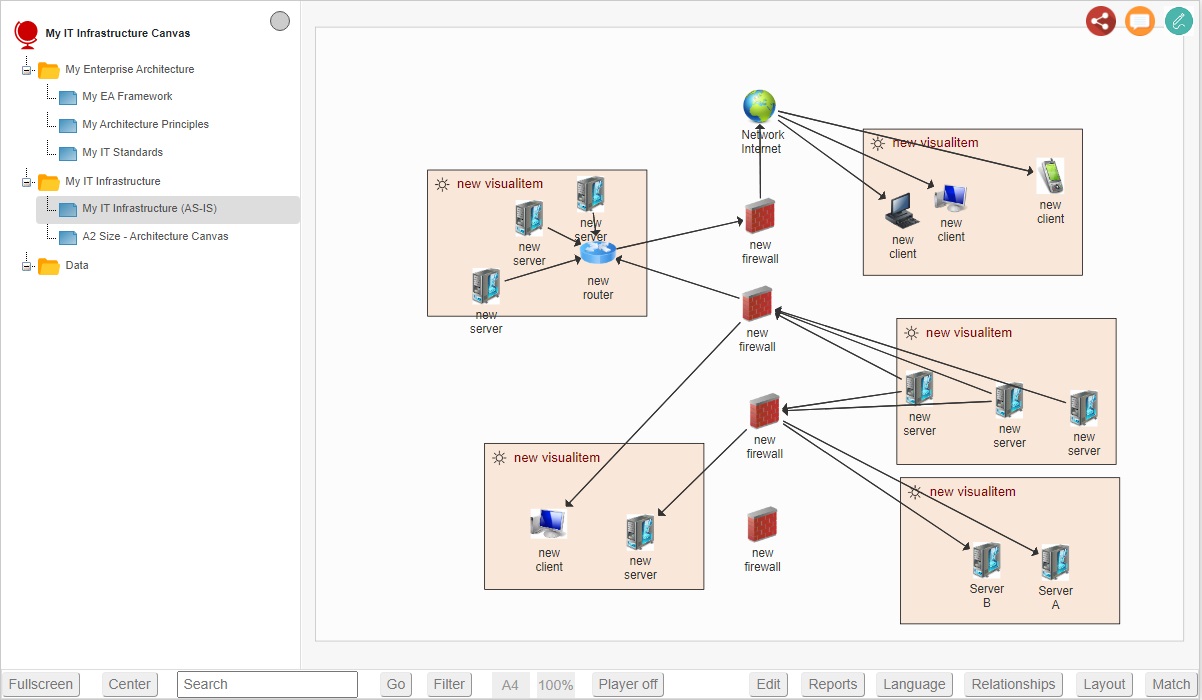Select the topmost server in router group

click(590, 193)
